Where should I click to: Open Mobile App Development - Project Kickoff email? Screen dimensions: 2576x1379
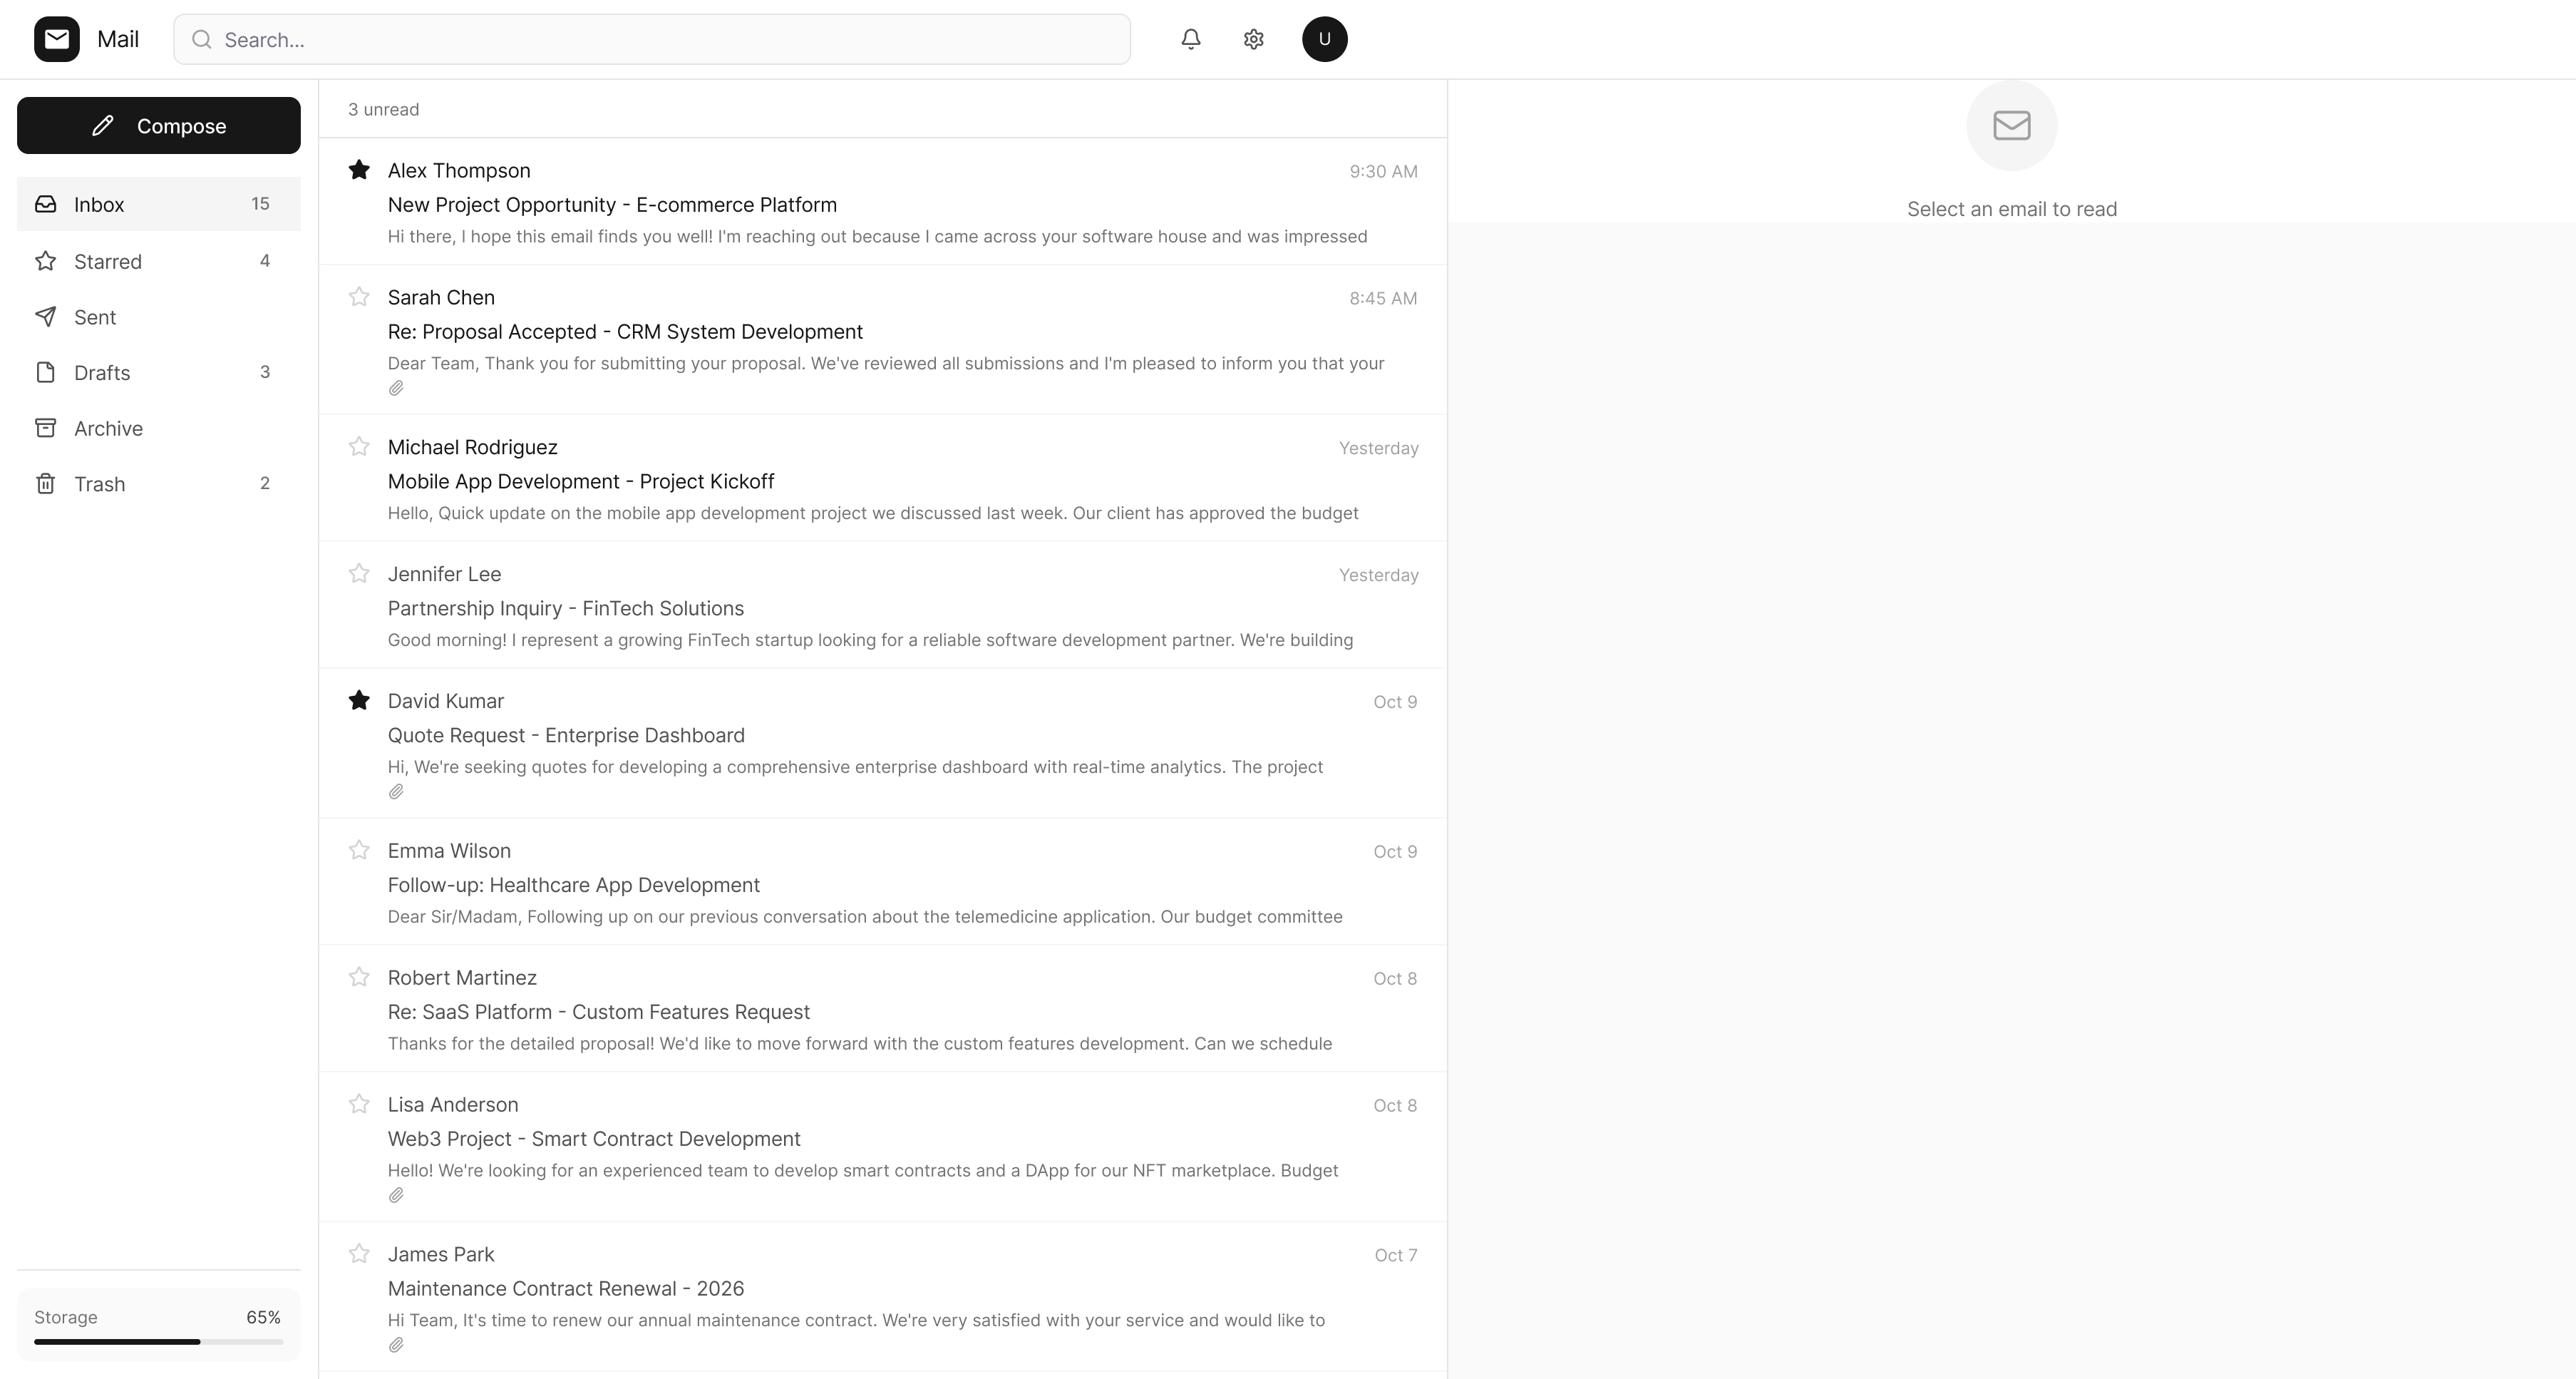point(580,481)
